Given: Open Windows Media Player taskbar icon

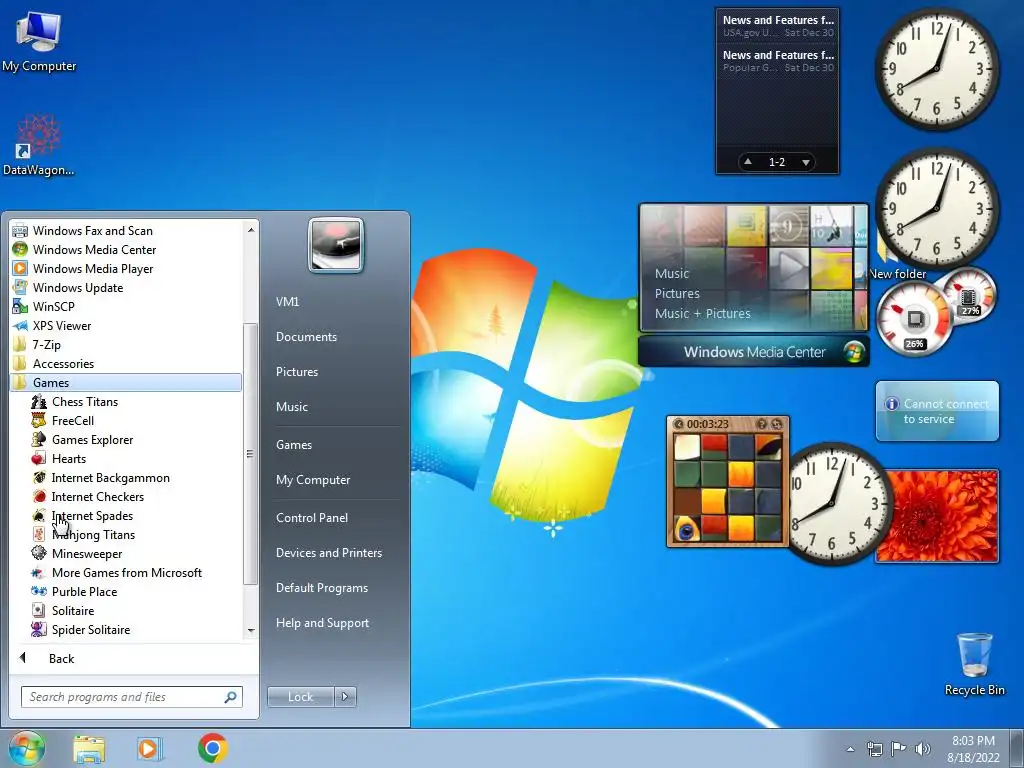Looking at the screenshot, I should tap(150, 748).
